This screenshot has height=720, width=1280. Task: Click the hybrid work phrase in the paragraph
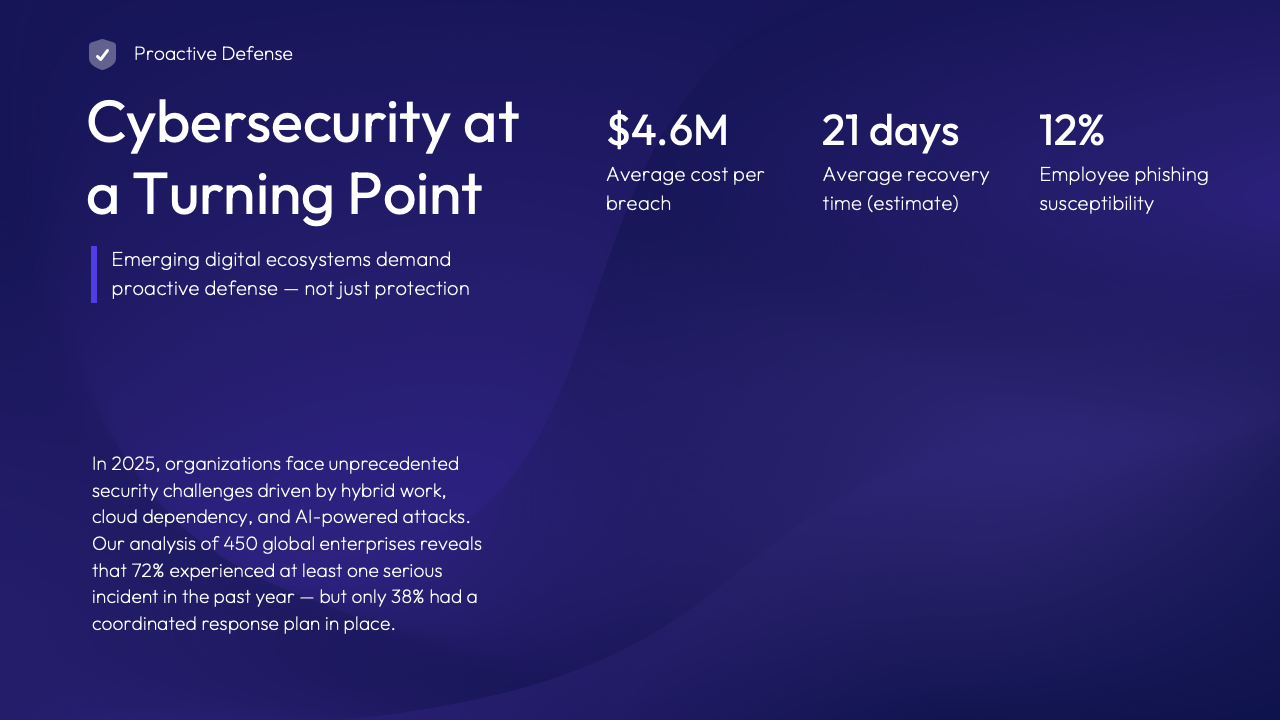391,491
